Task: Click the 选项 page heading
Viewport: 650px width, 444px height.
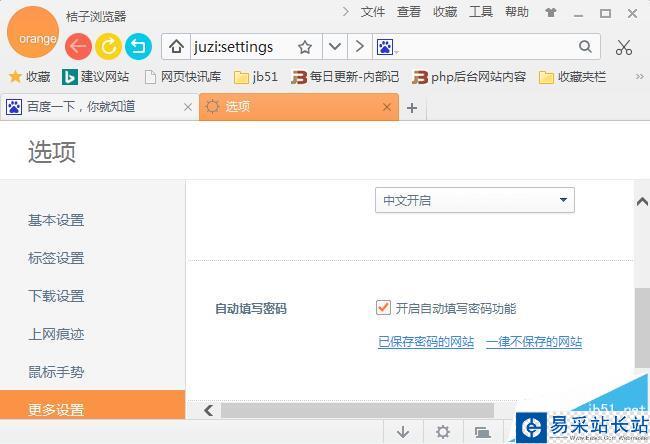Action: [52, 151]
